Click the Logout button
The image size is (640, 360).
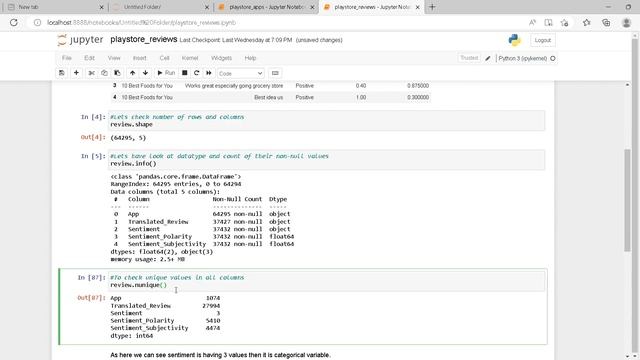click(542, 40)
